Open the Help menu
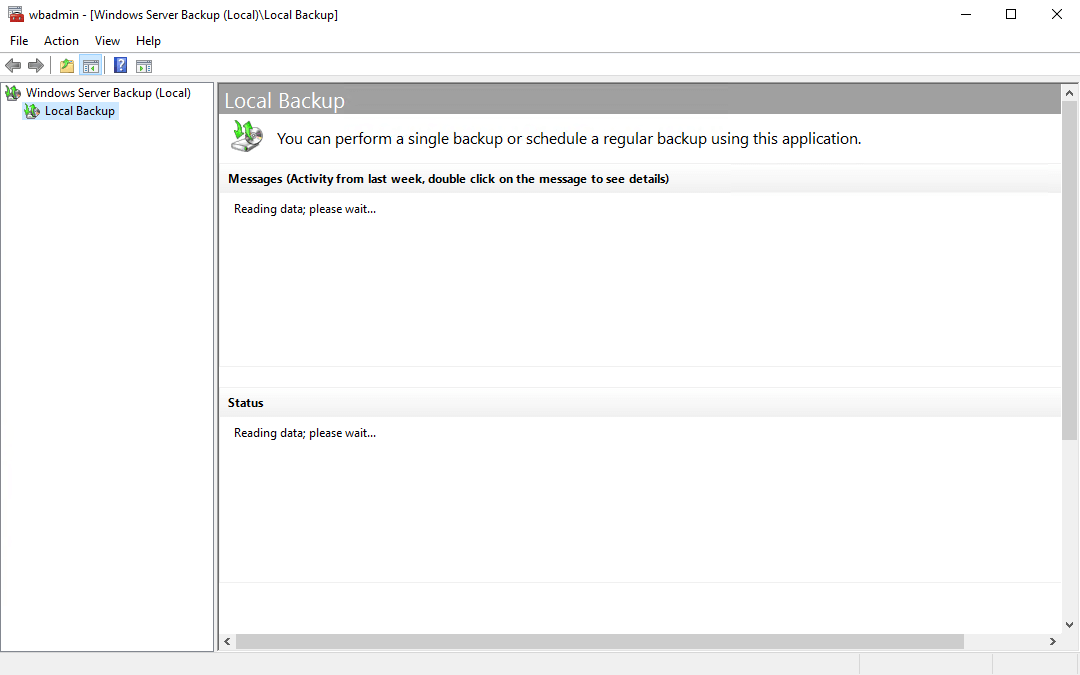The height and width of the screenshot is (675, 1080). (x=148, y=41)
